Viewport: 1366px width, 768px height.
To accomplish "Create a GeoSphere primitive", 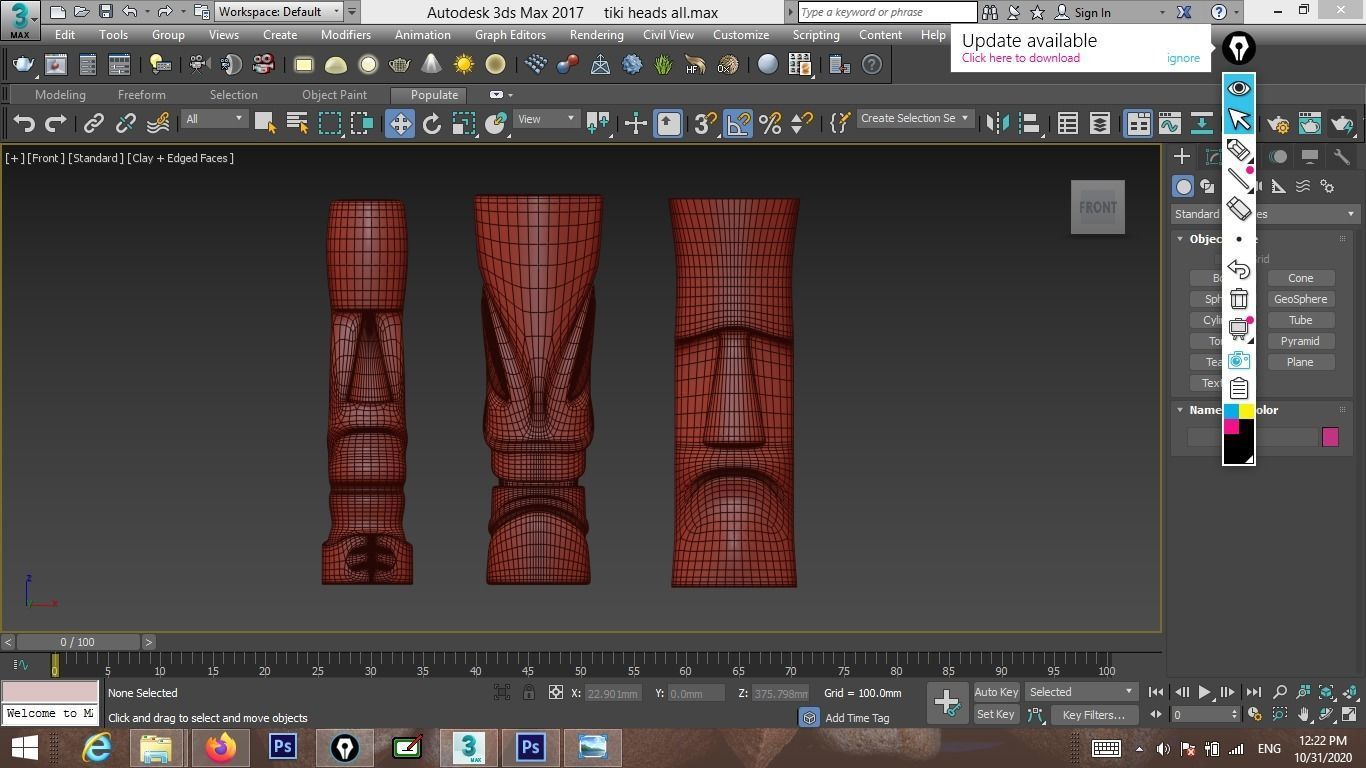I will click(x=1300, y=299).
